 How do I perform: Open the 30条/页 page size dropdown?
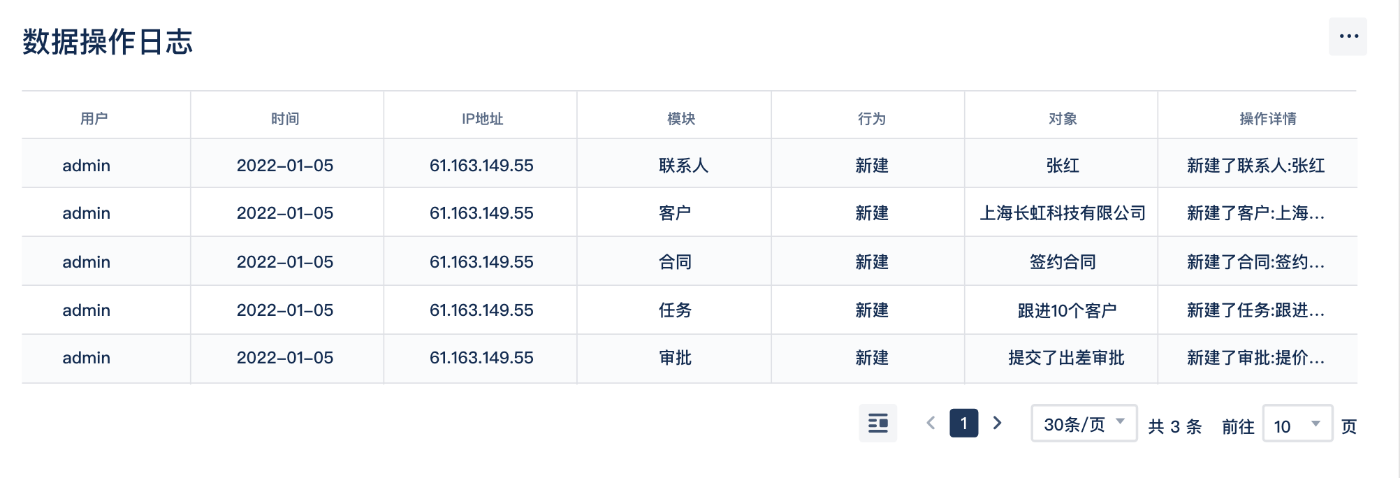tap(1084, 424)
